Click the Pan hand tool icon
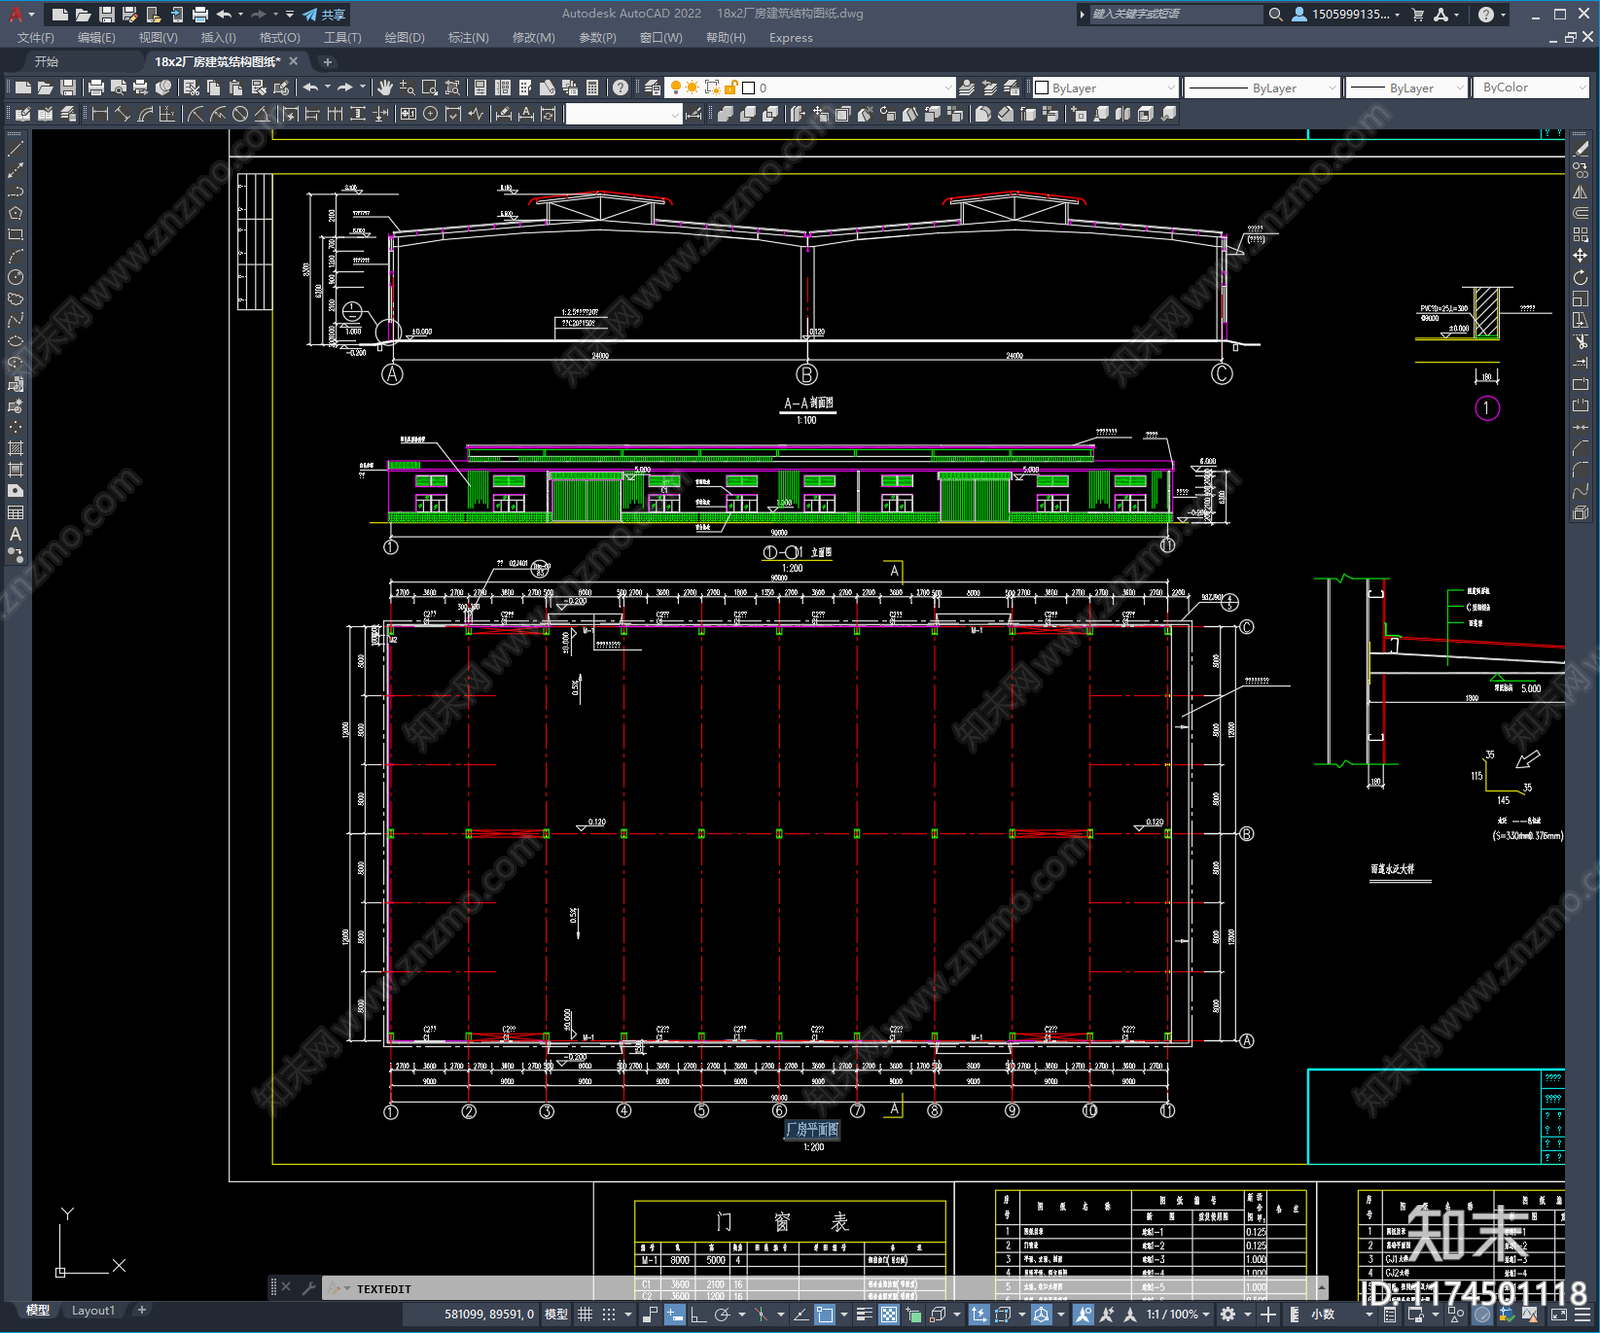Viewport: 1600px width, 1333px height. pyautogui.click(x=385, y=88)
